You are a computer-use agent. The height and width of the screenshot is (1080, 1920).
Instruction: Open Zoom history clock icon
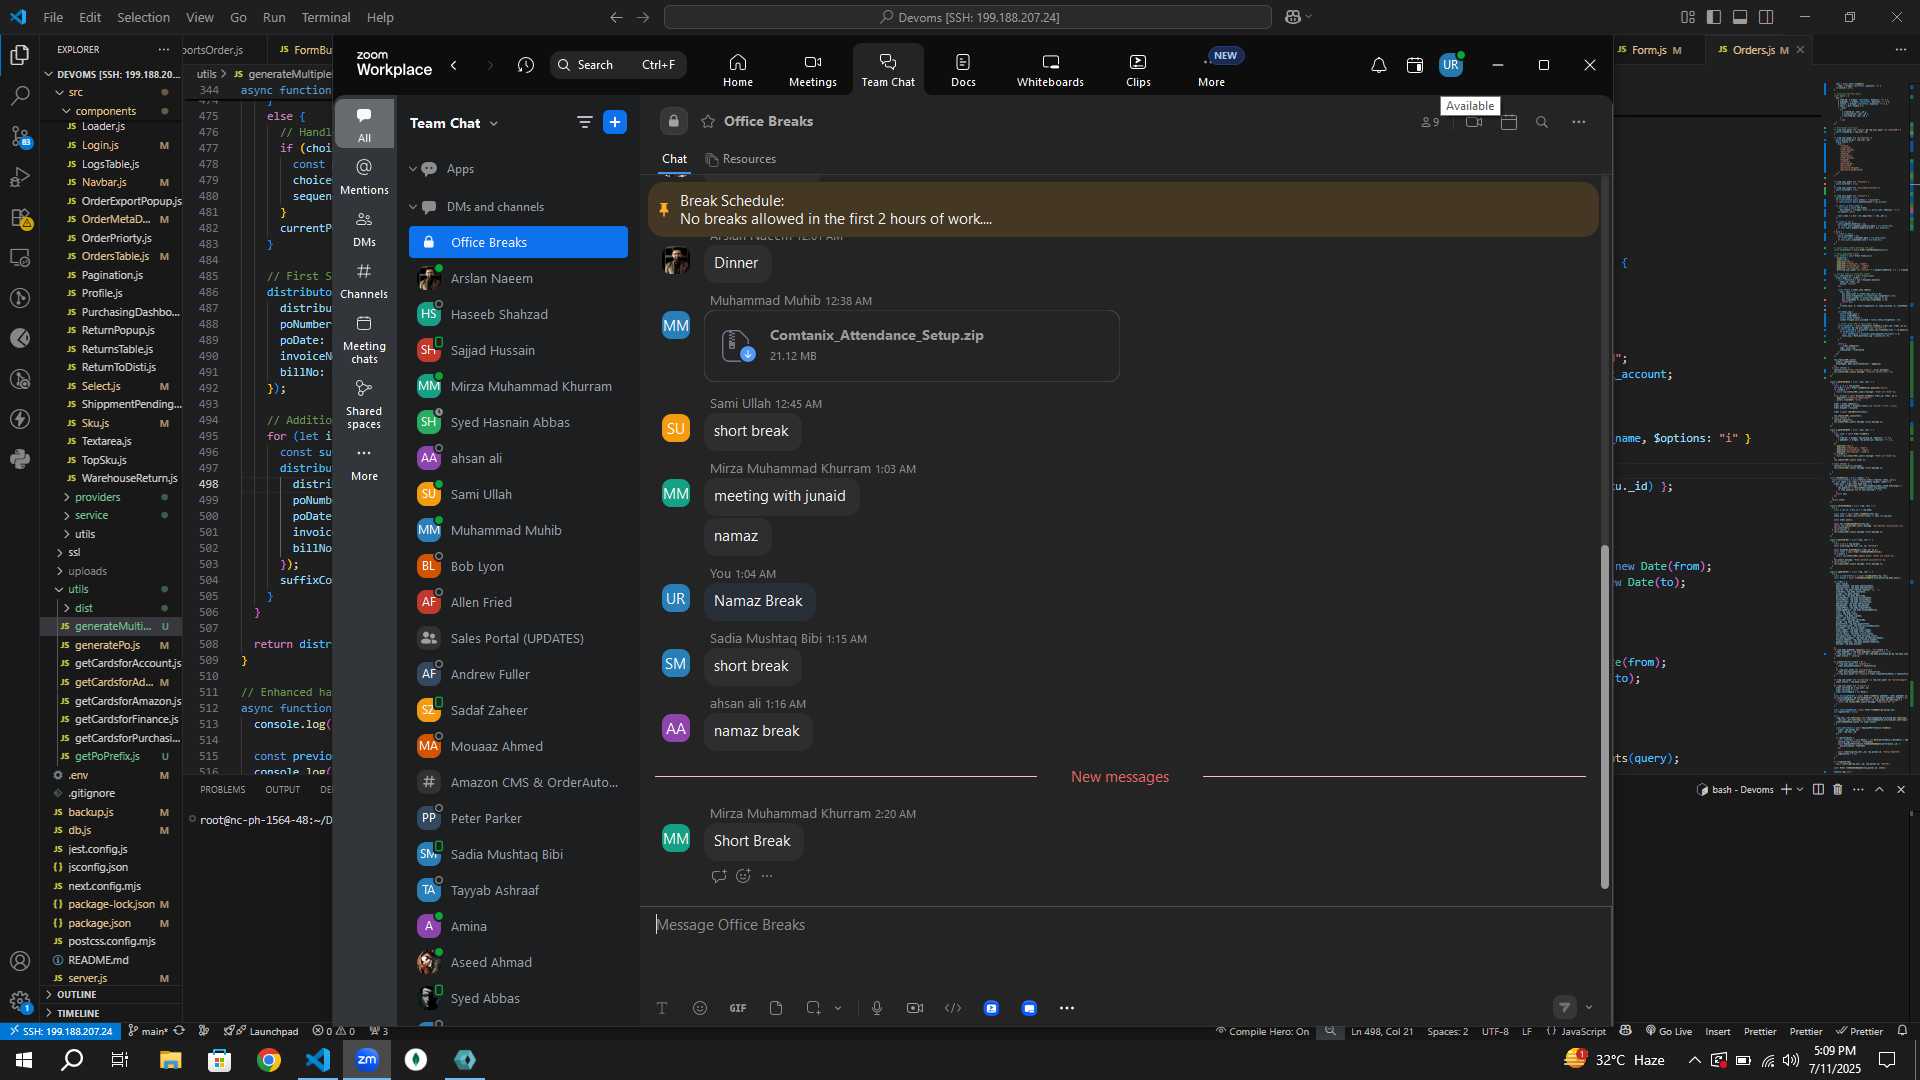point(526,65)
